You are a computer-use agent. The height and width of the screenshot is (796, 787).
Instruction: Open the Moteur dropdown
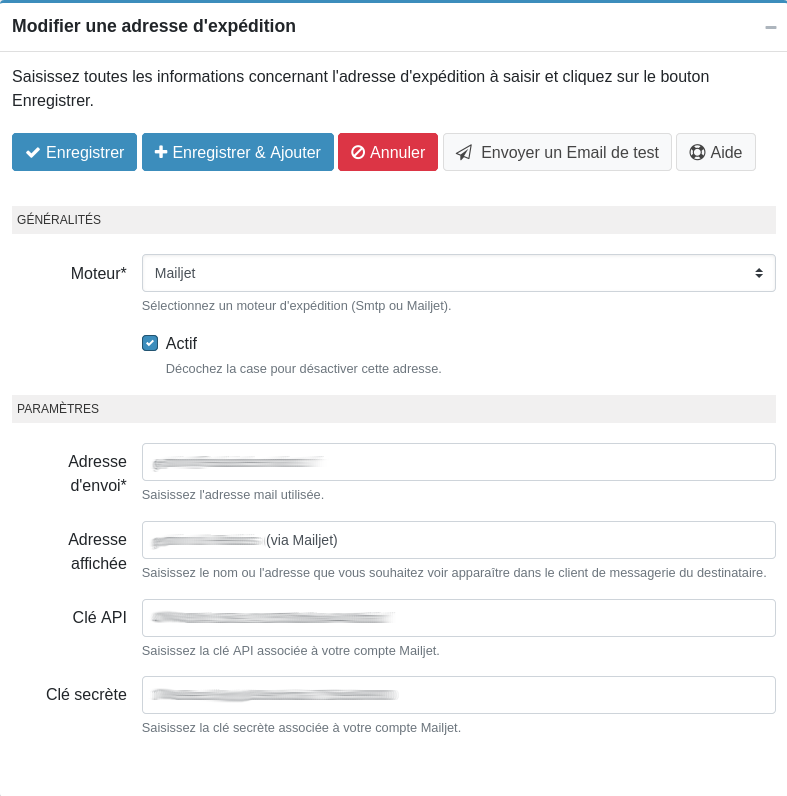coord(458,273)
